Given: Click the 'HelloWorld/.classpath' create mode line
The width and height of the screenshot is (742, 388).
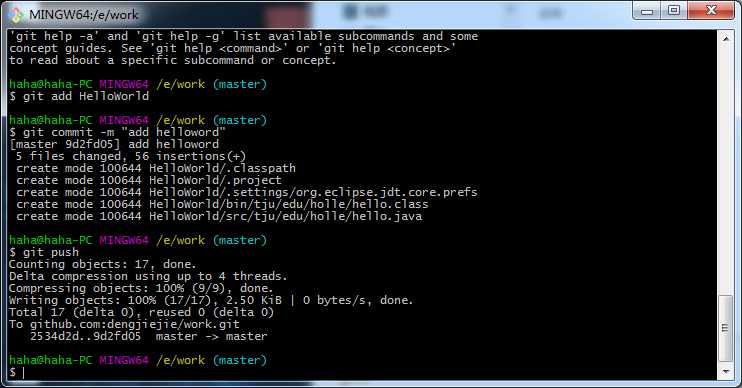Looking at the screenshot, I should click(x=156, y=168).
